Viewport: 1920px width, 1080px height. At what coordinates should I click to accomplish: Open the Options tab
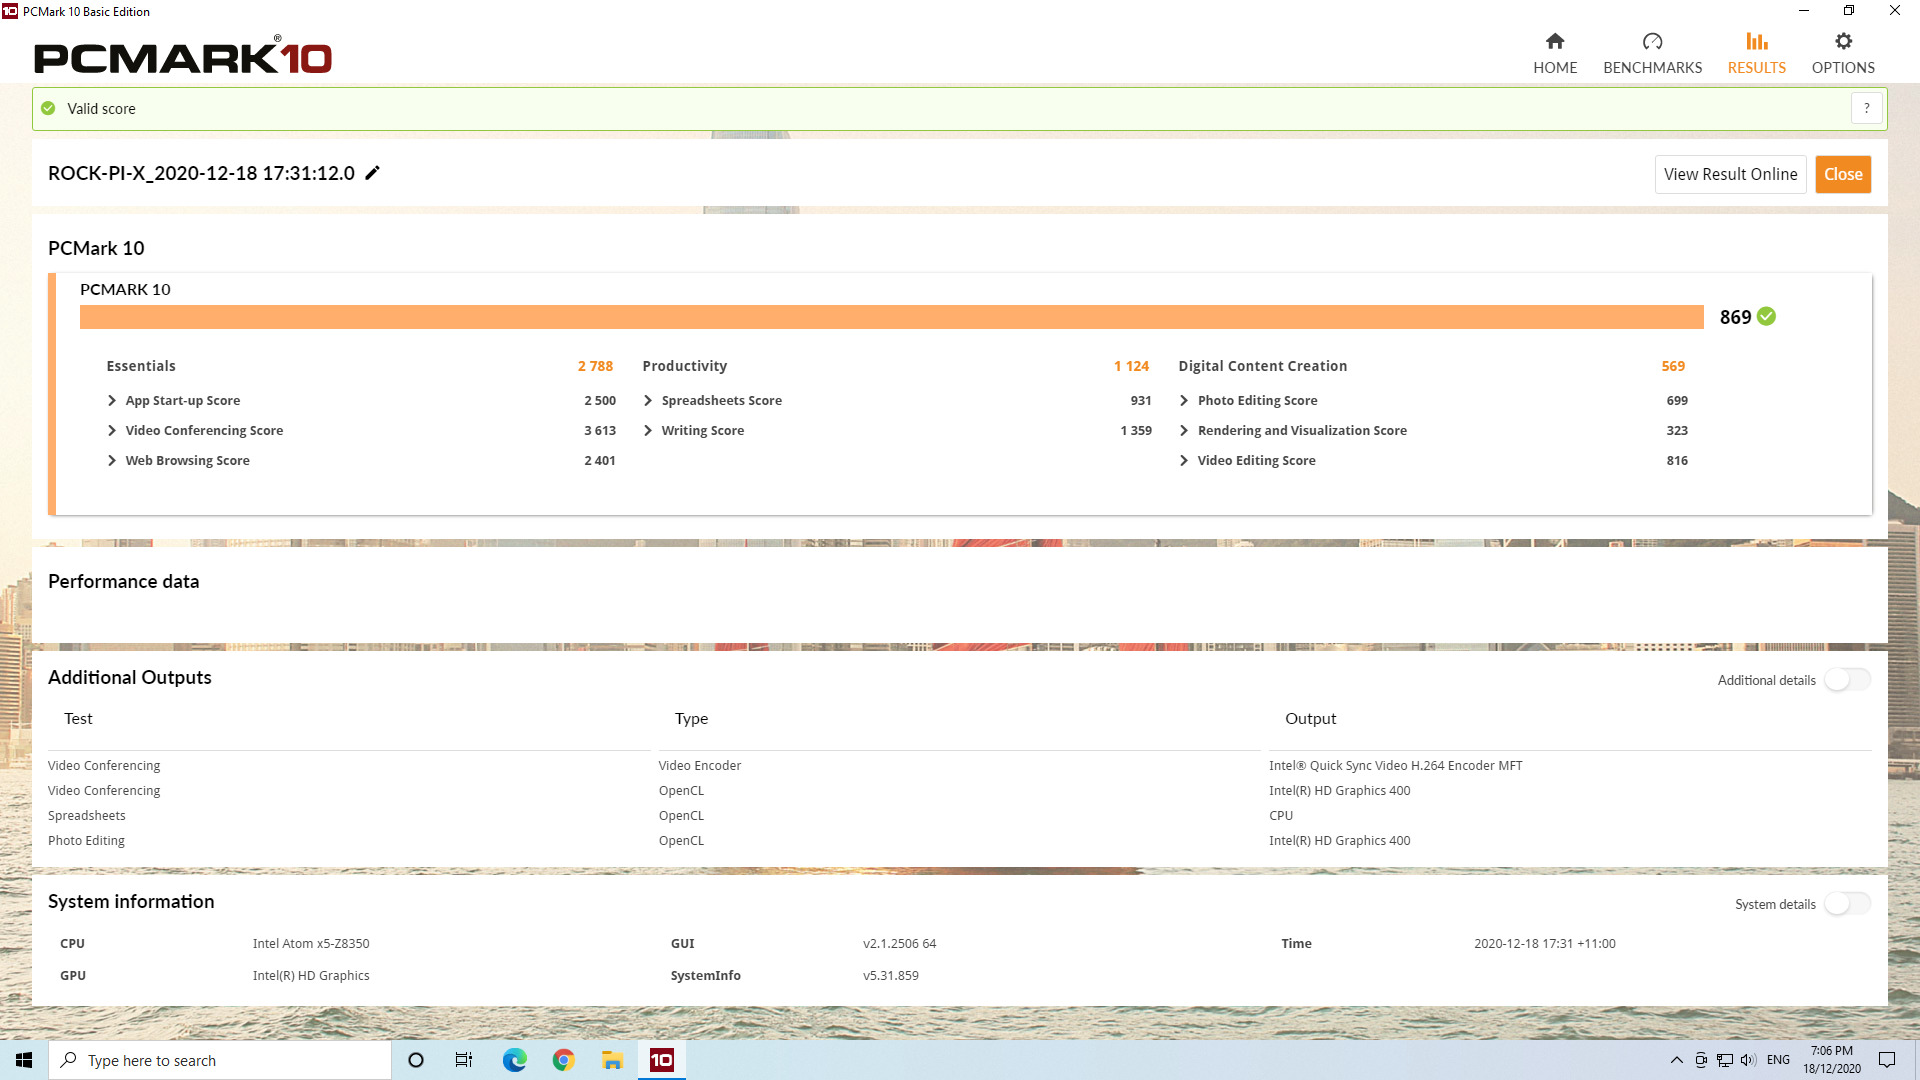tap(1843, 53)
